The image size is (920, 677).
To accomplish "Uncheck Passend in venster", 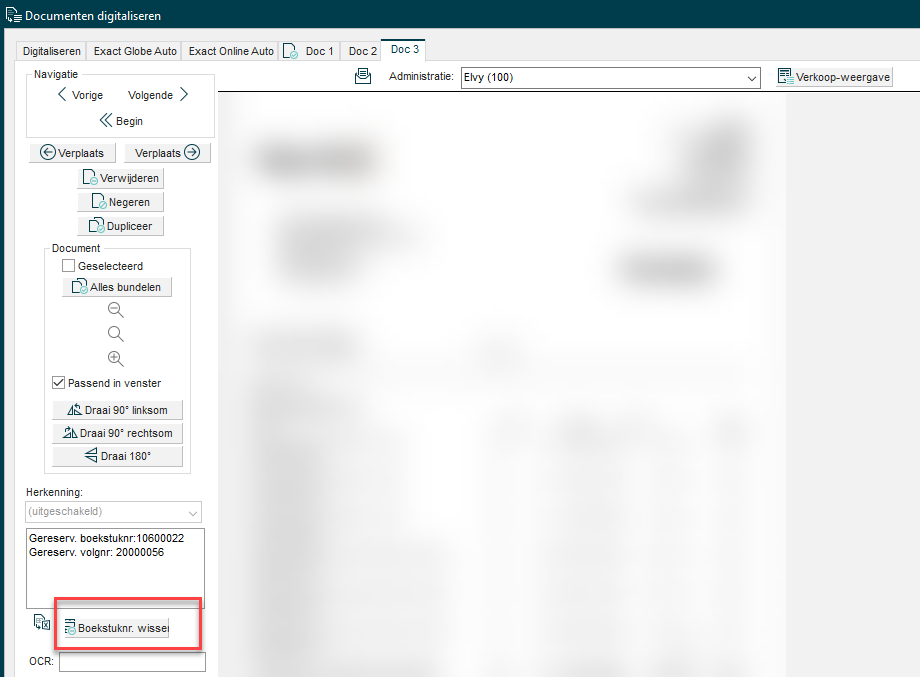I will [59, 383].
